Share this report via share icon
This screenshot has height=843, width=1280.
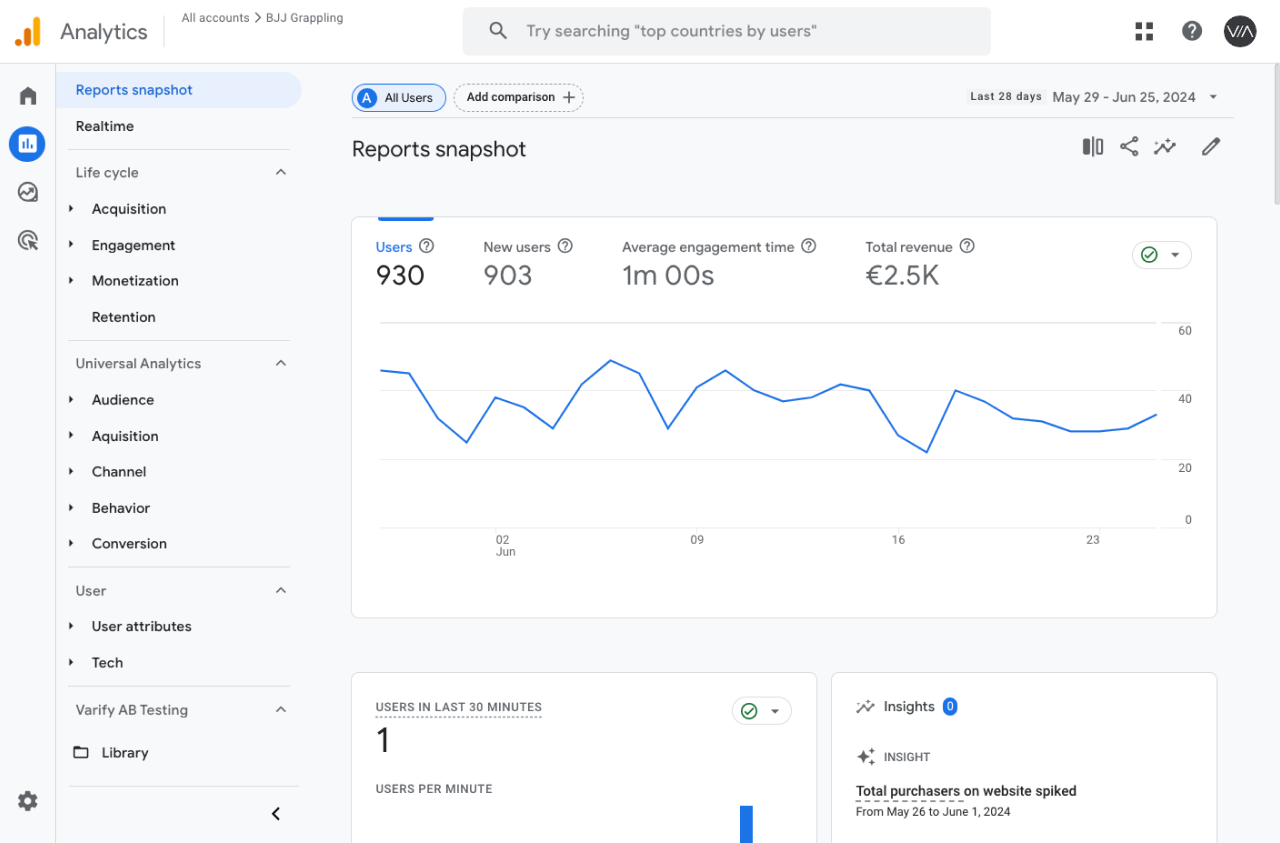click(1129, 147)
